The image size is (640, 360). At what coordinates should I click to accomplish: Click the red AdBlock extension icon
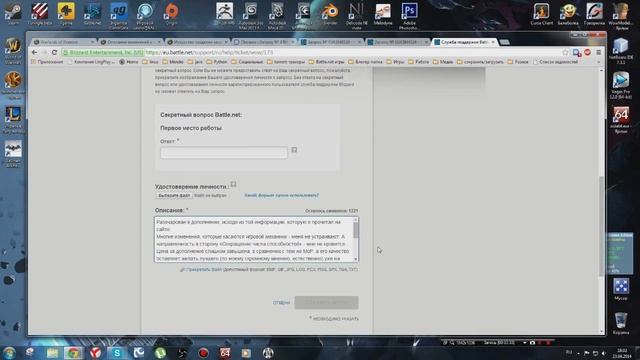587,52
